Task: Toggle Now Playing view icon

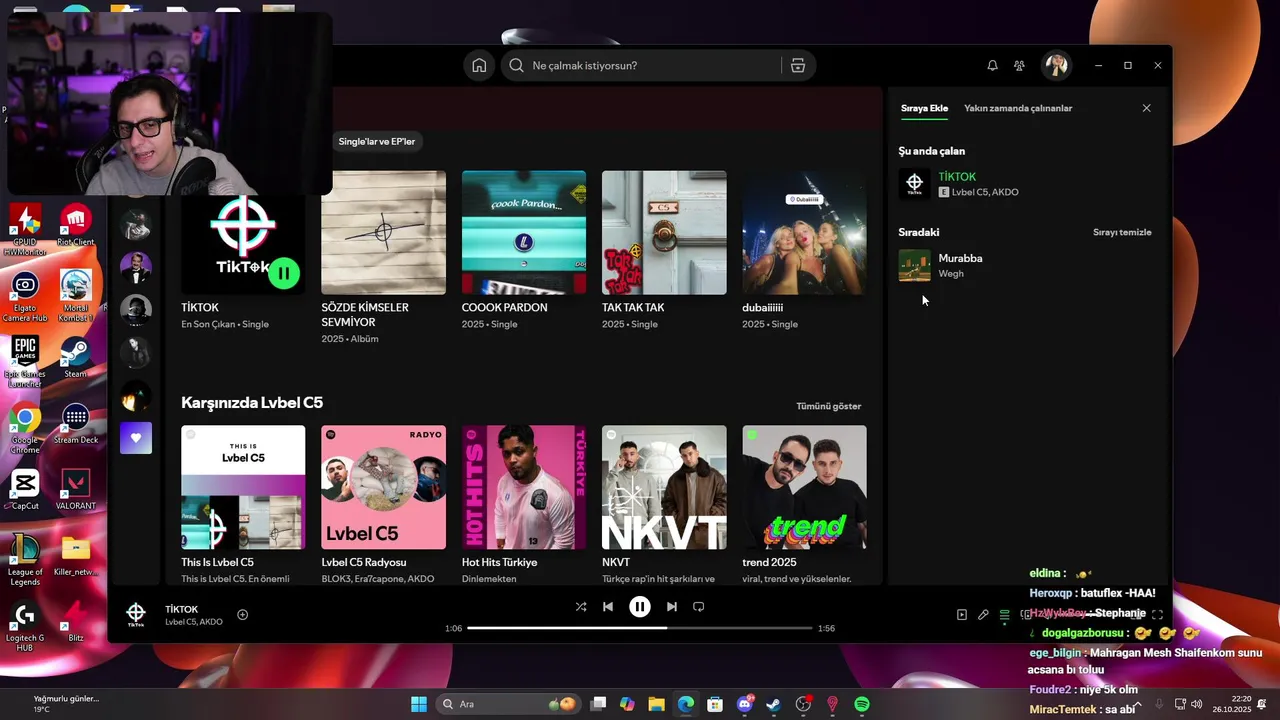Action: [962, 615]
